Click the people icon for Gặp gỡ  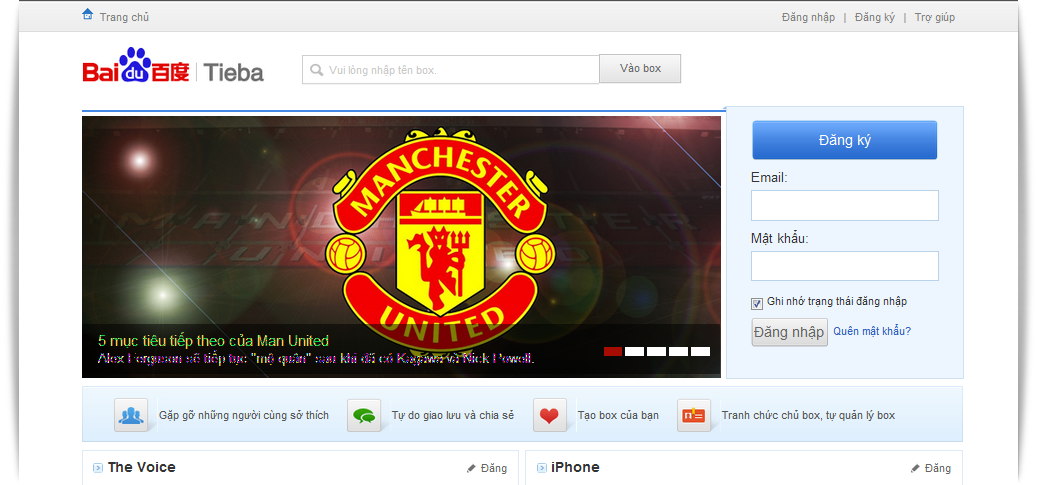[131, 416]
